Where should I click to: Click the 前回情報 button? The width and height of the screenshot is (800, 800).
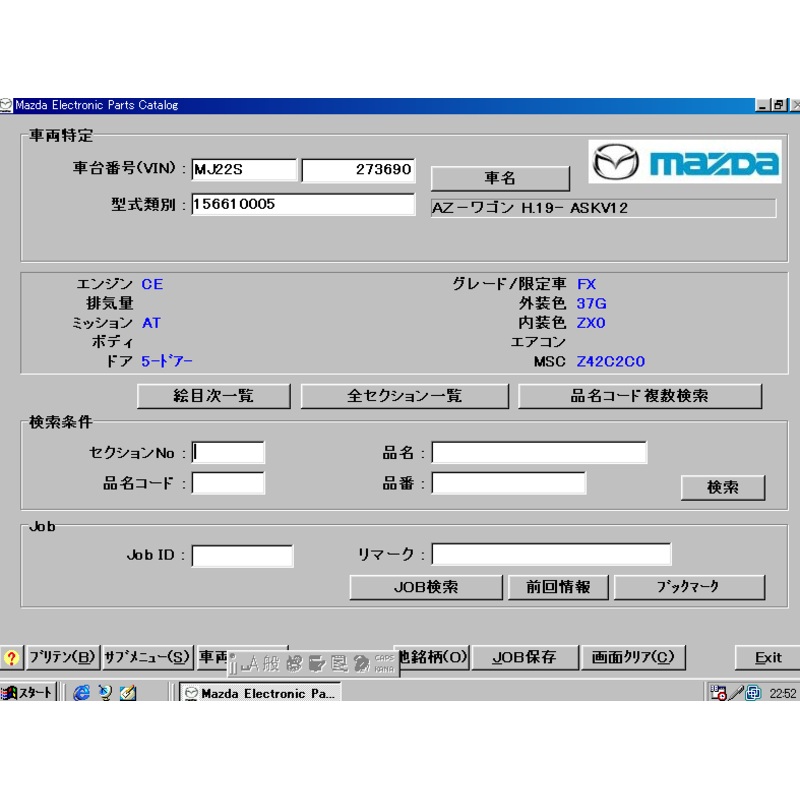click(x=558, y=587)
